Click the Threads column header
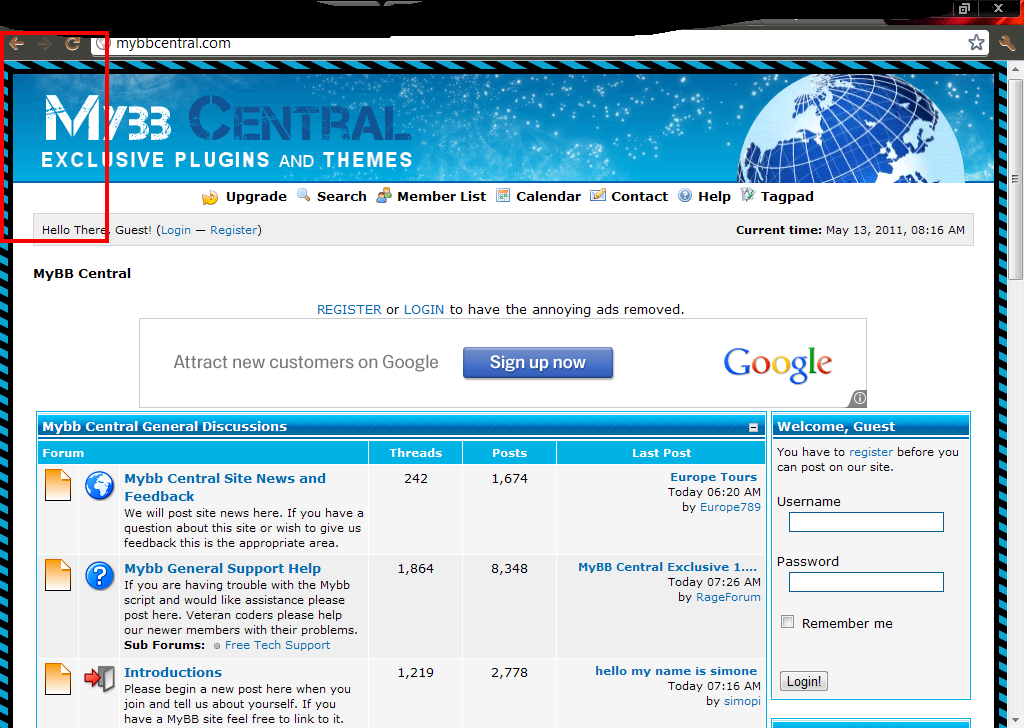 pyautogui.click(x=416, y=453)
